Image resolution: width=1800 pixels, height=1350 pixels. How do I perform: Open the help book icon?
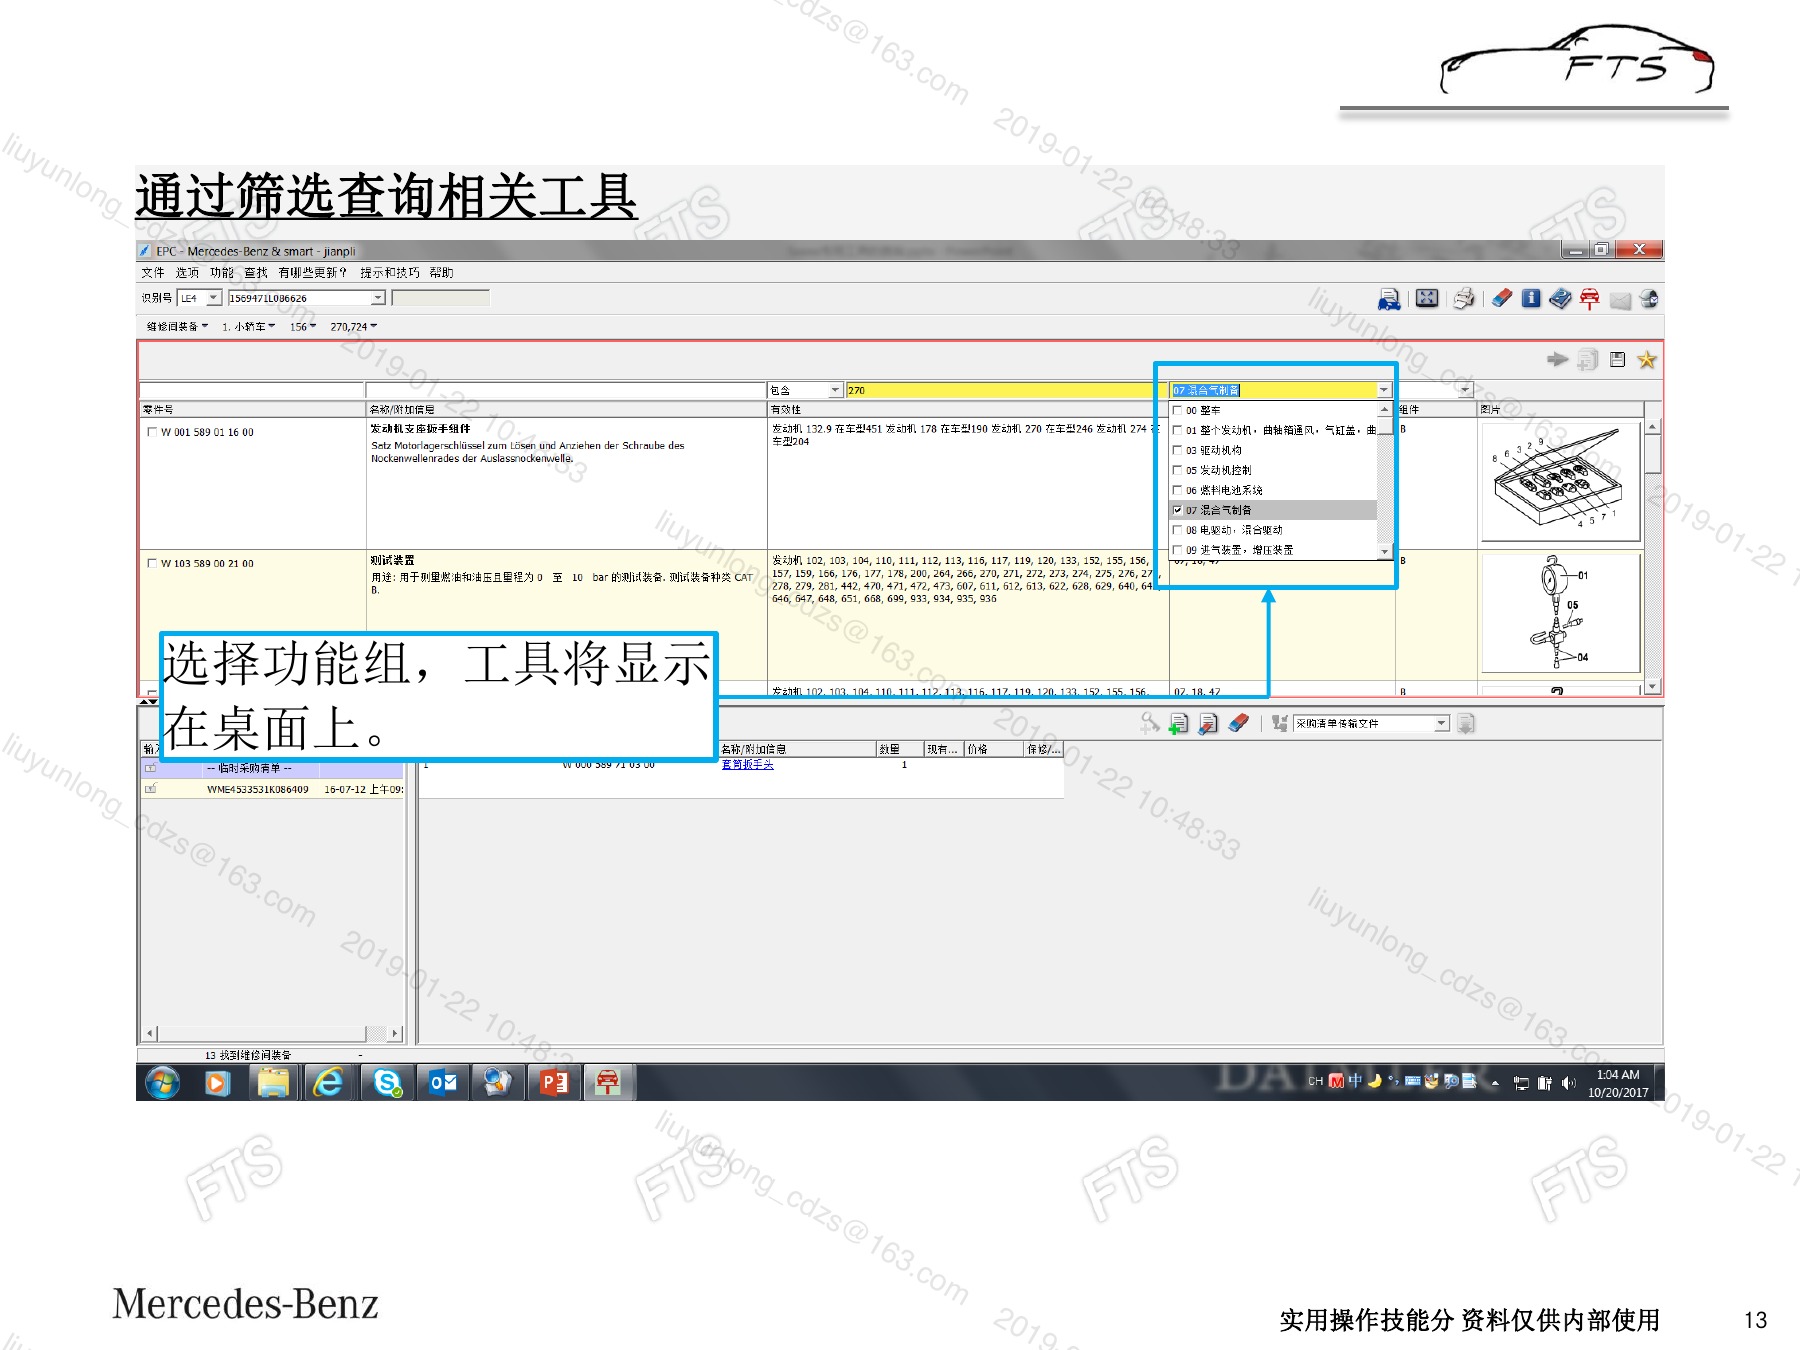click(x=1560, y=298)
